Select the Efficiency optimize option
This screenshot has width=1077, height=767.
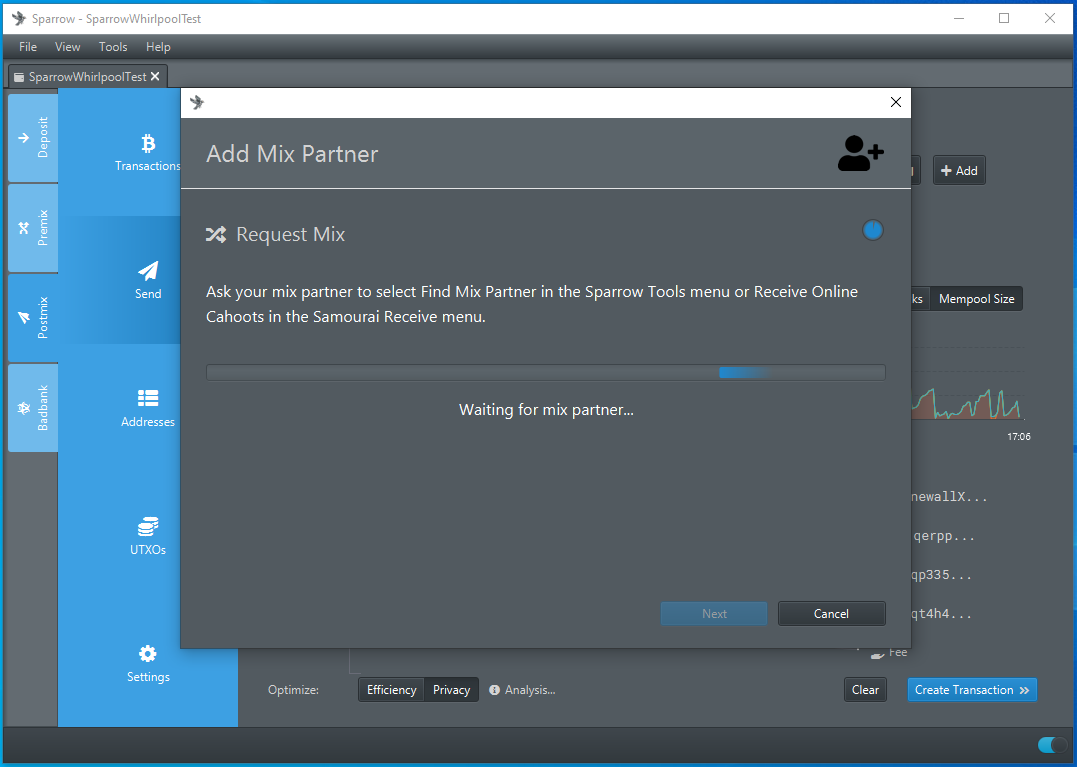392,690
